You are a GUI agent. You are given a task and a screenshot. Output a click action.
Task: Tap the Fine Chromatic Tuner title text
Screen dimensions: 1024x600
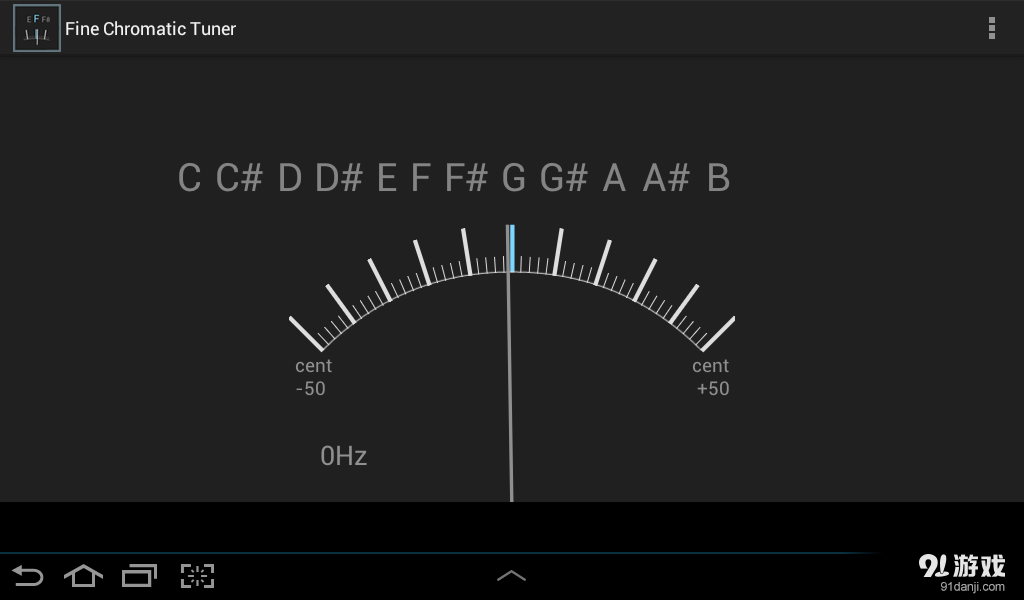click(x=150, y=28)
